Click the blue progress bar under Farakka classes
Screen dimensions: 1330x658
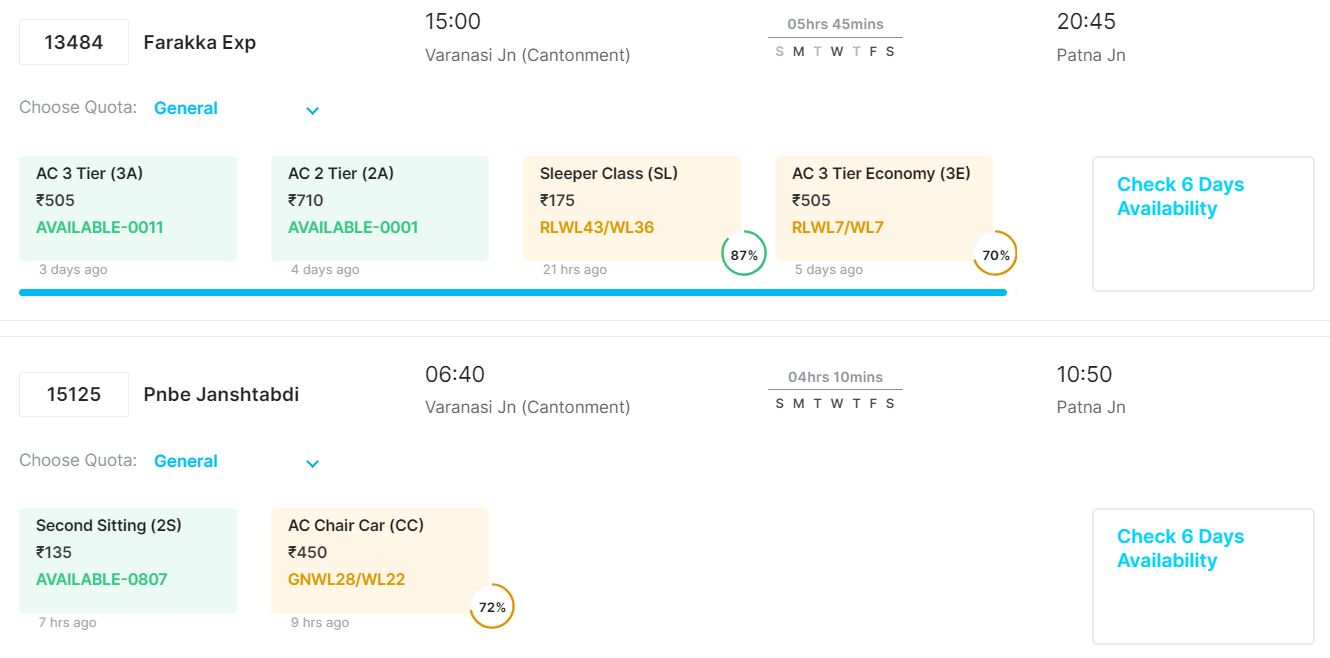click(x=512, y=292)
